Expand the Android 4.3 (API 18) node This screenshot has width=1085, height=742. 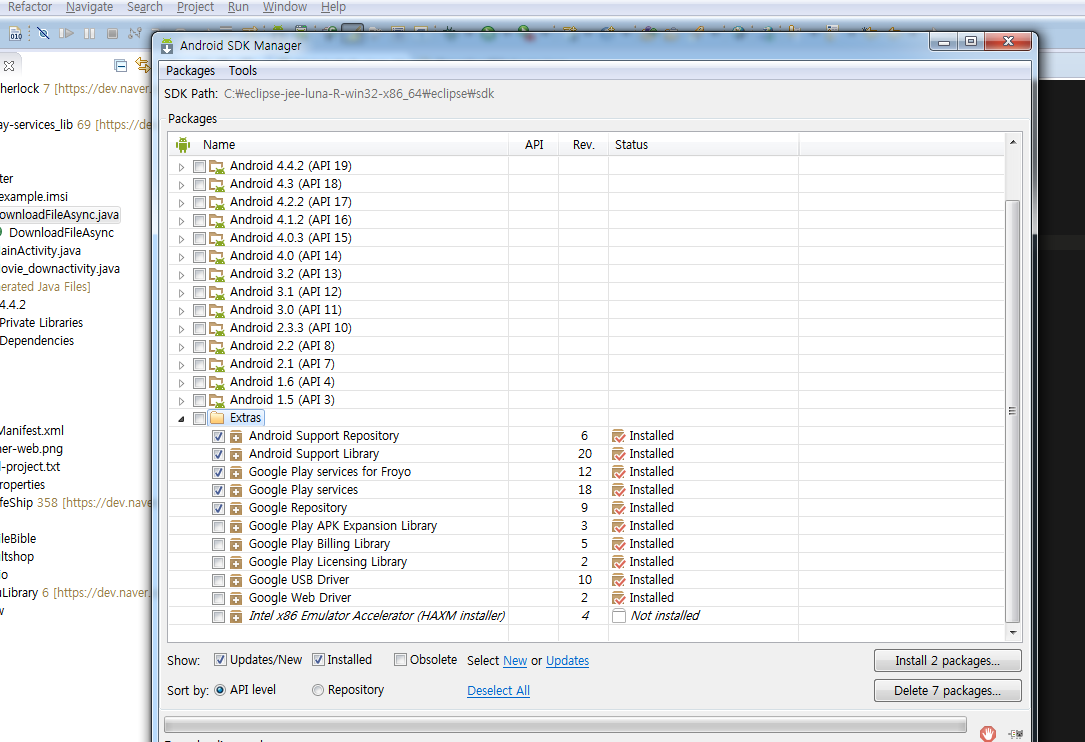181,185
